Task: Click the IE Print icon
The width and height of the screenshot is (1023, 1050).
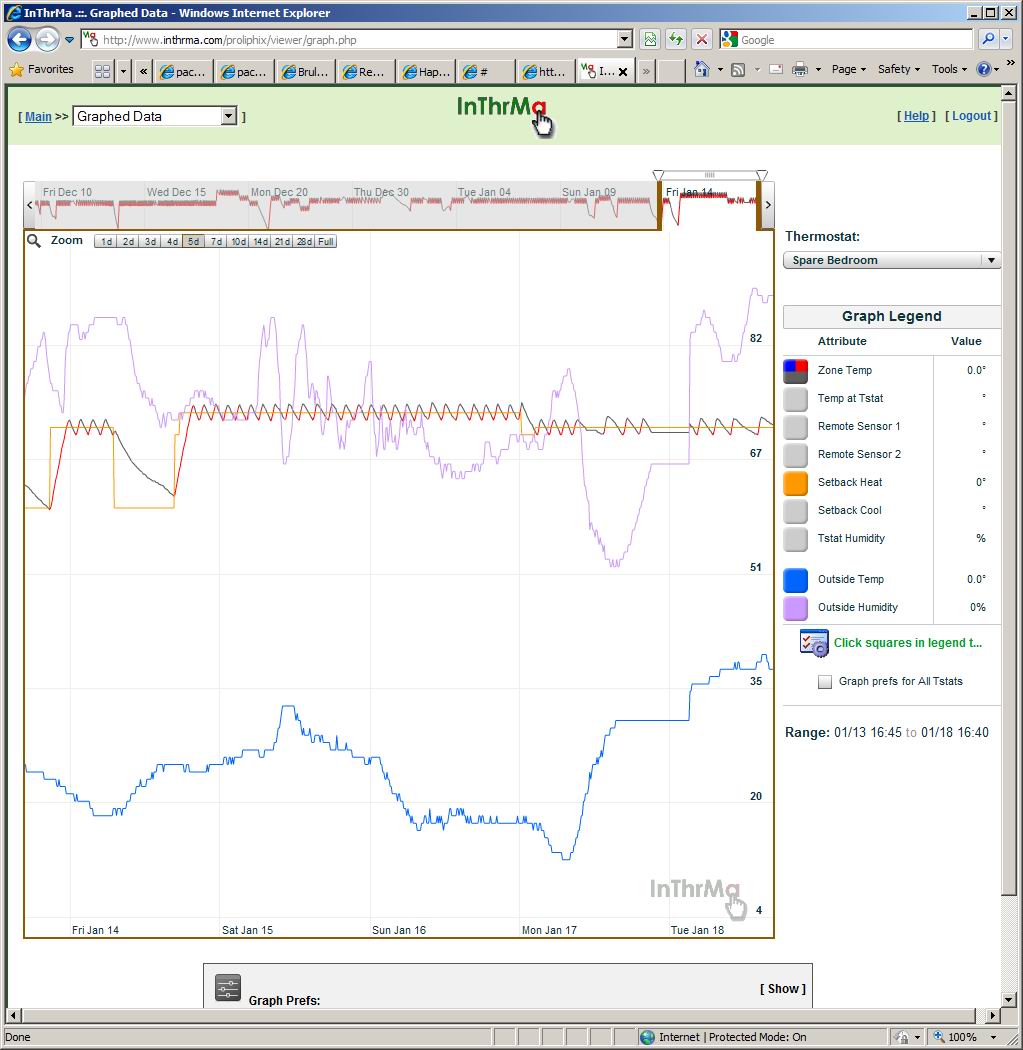Action: pyautogui.click(x=800, y=70)
